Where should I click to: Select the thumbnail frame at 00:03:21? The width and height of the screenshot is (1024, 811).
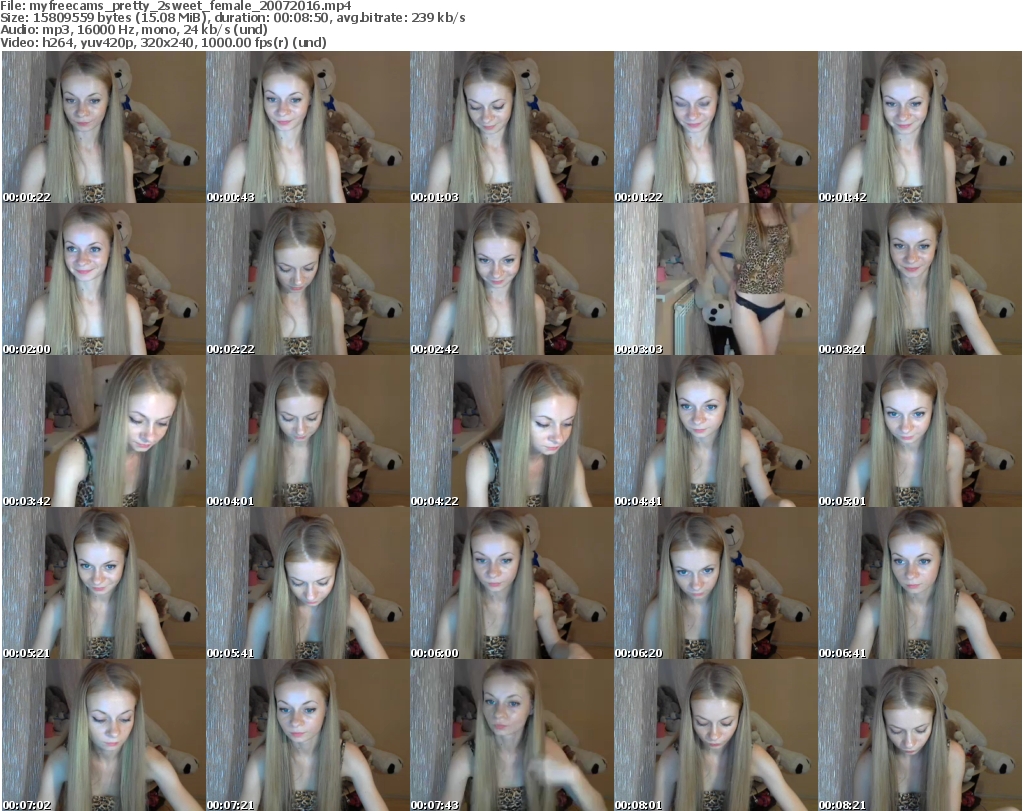[920, 279]
